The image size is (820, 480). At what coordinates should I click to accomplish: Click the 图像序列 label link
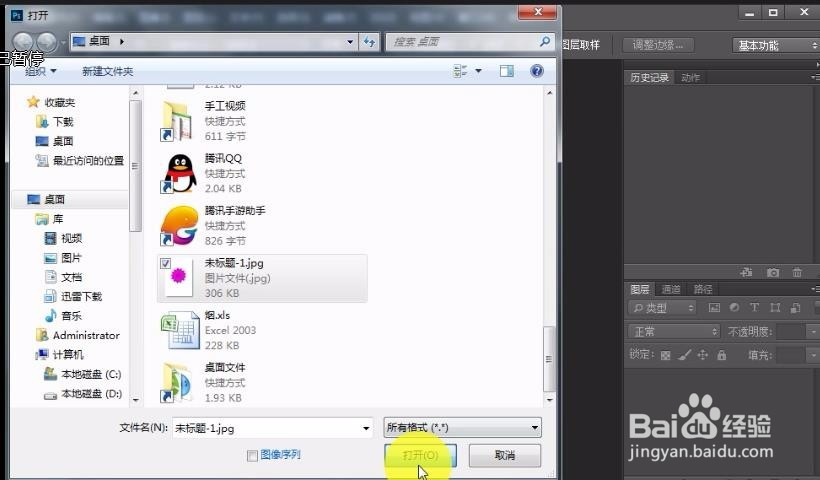pos(280,455)
